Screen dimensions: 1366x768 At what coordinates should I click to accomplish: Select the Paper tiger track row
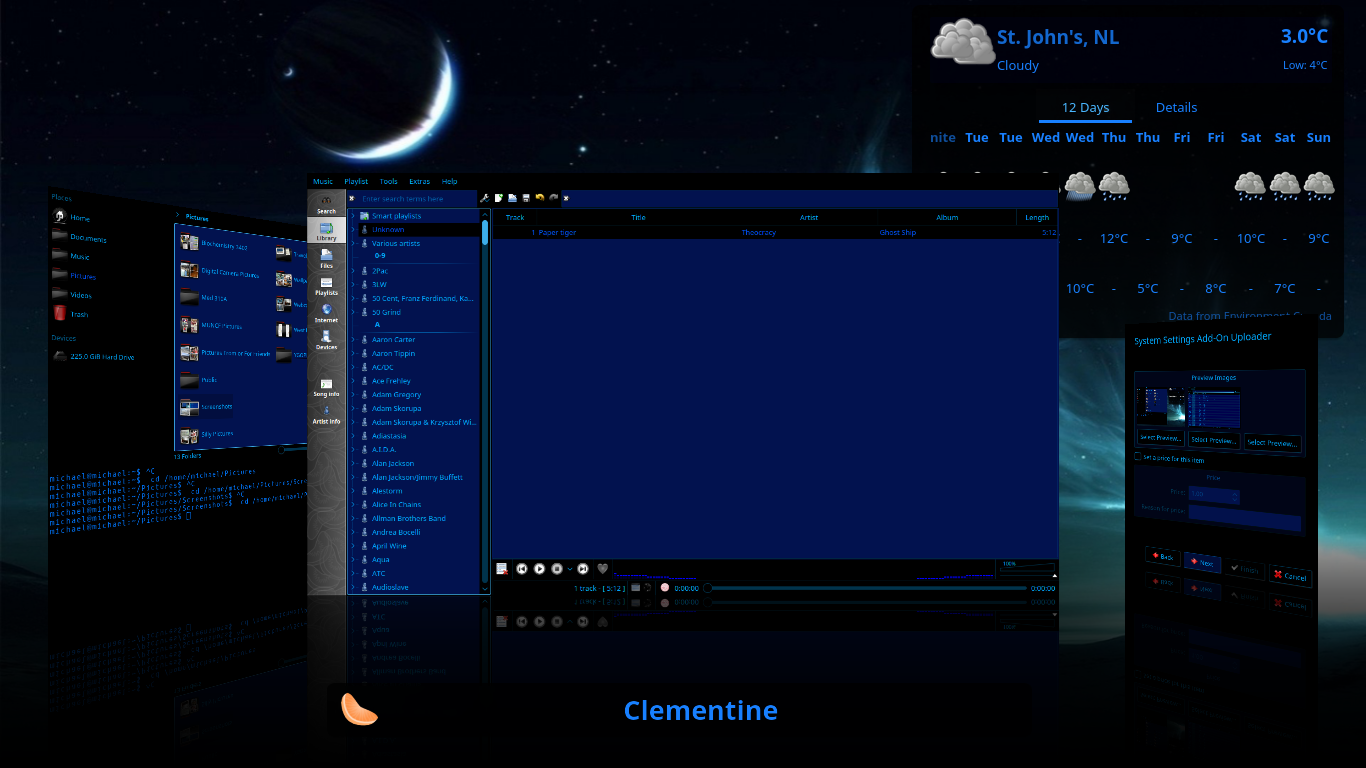click(774, 232)
